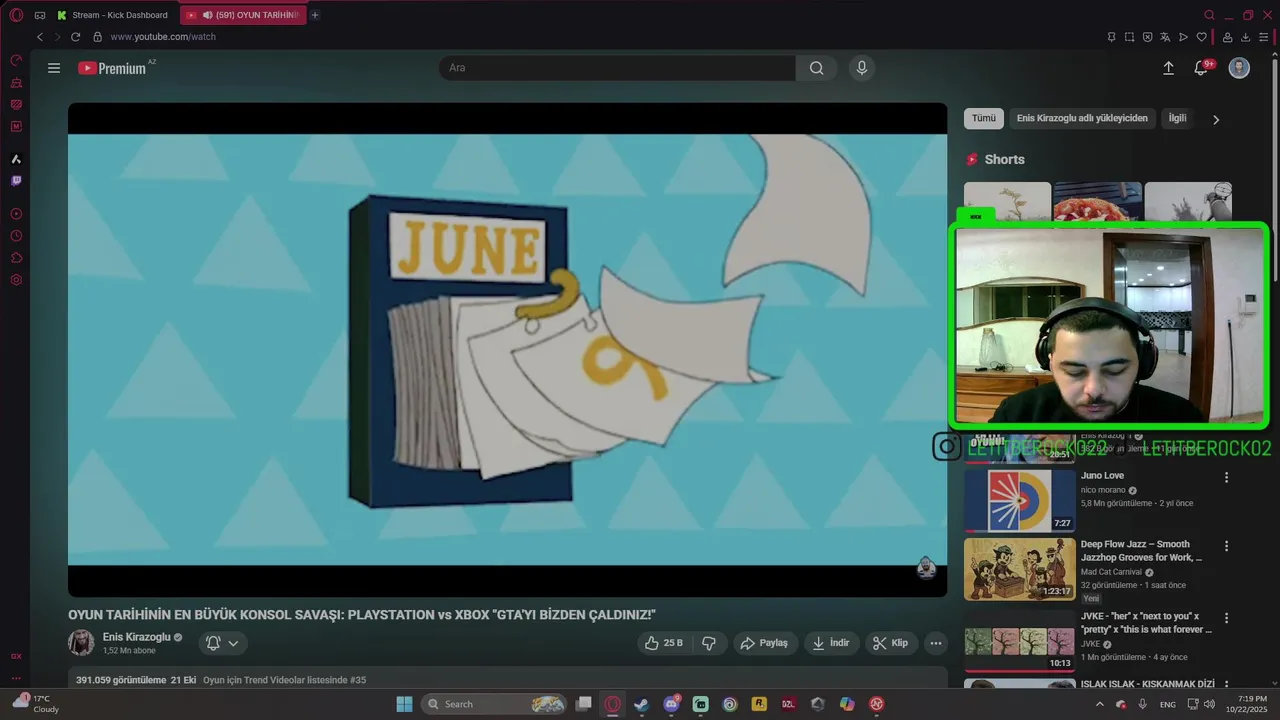
Task: Reload the page with refresh icon
Action: pyautogui.click(x=75, y=37)
